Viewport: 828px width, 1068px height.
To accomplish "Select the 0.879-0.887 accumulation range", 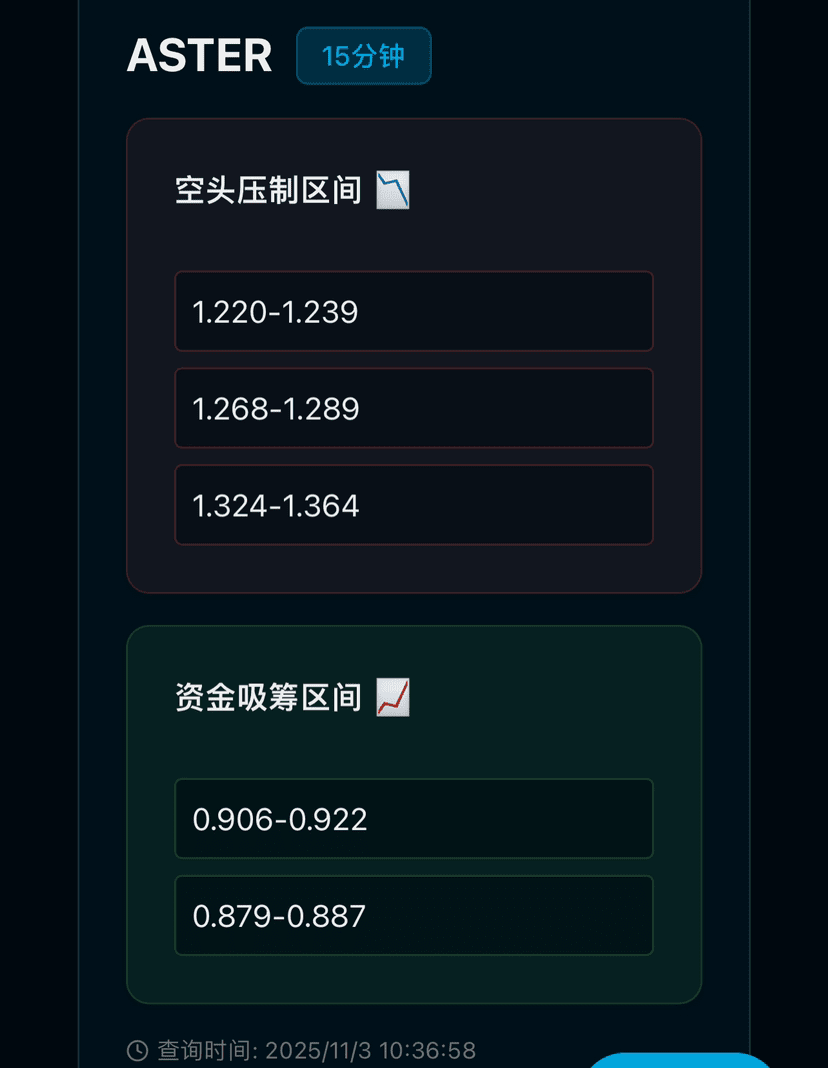I will click(x=414, y=915).
